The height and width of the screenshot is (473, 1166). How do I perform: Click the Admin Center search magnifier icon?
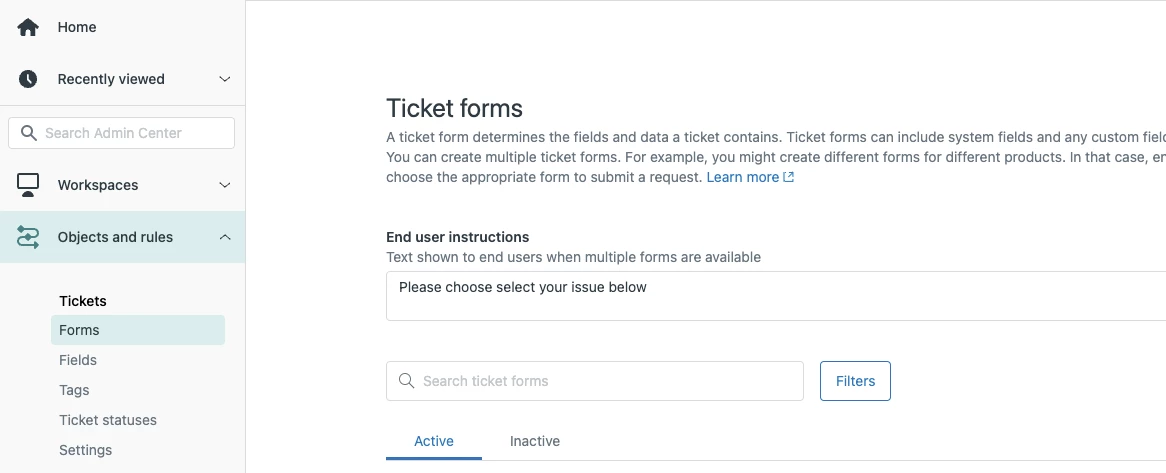28,133
